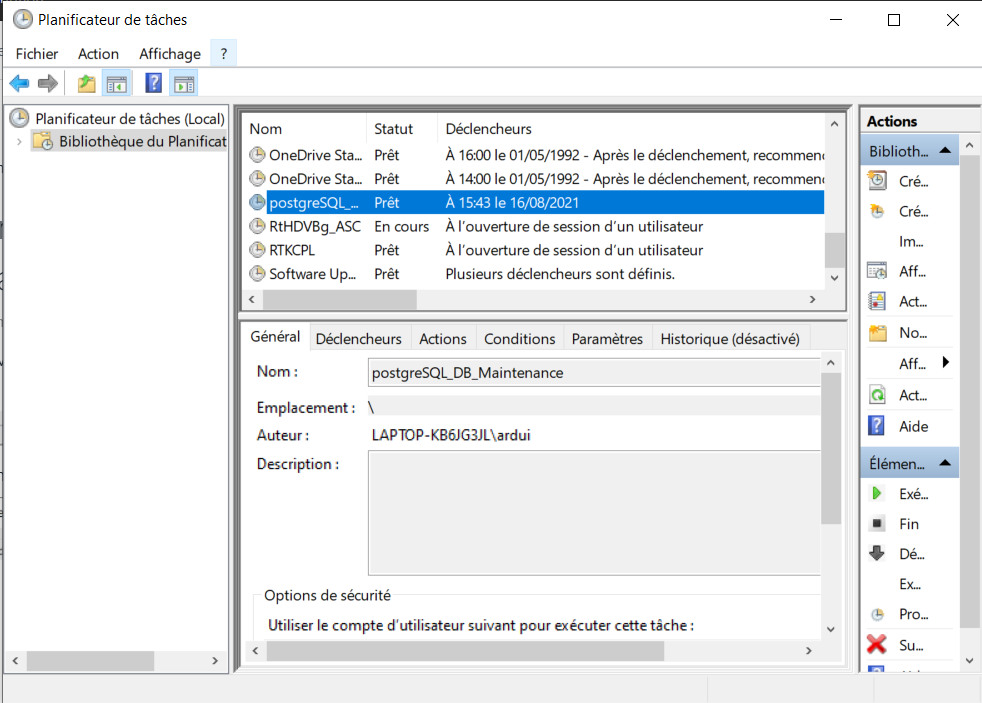Screen dimensions: 982x703
Task: Switch to the Déclencheurs tab
Action: pos(358,338)
